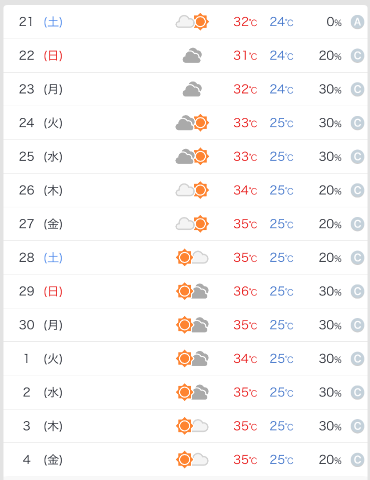Click the reliability C badge on day 3
The width and height of the screenshot is (370, 480).
(x=357, y=426)
